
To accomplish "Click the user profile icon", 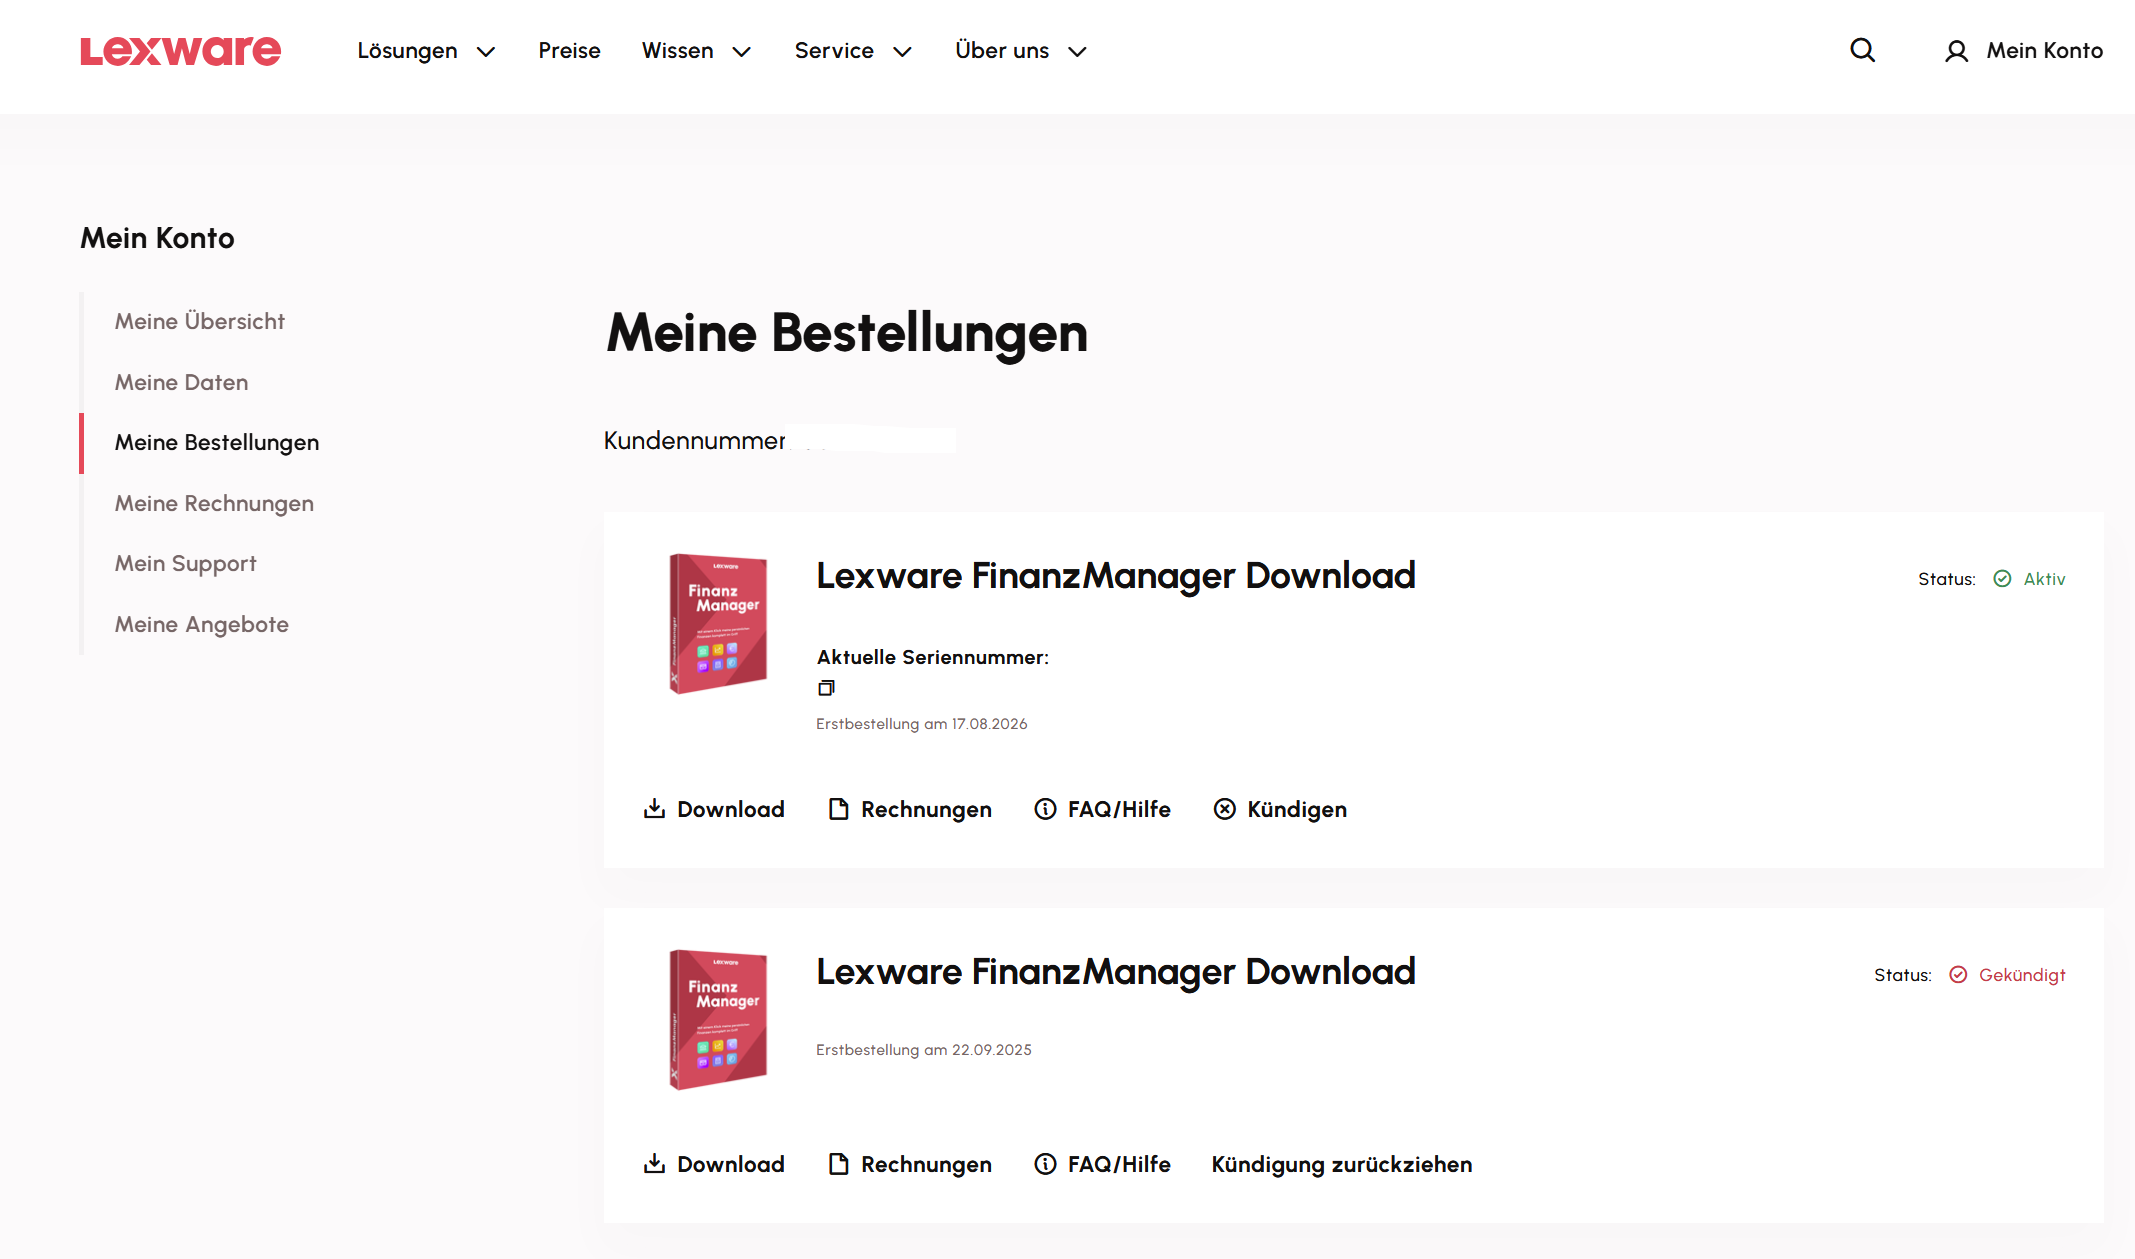I will [1956, 51].
